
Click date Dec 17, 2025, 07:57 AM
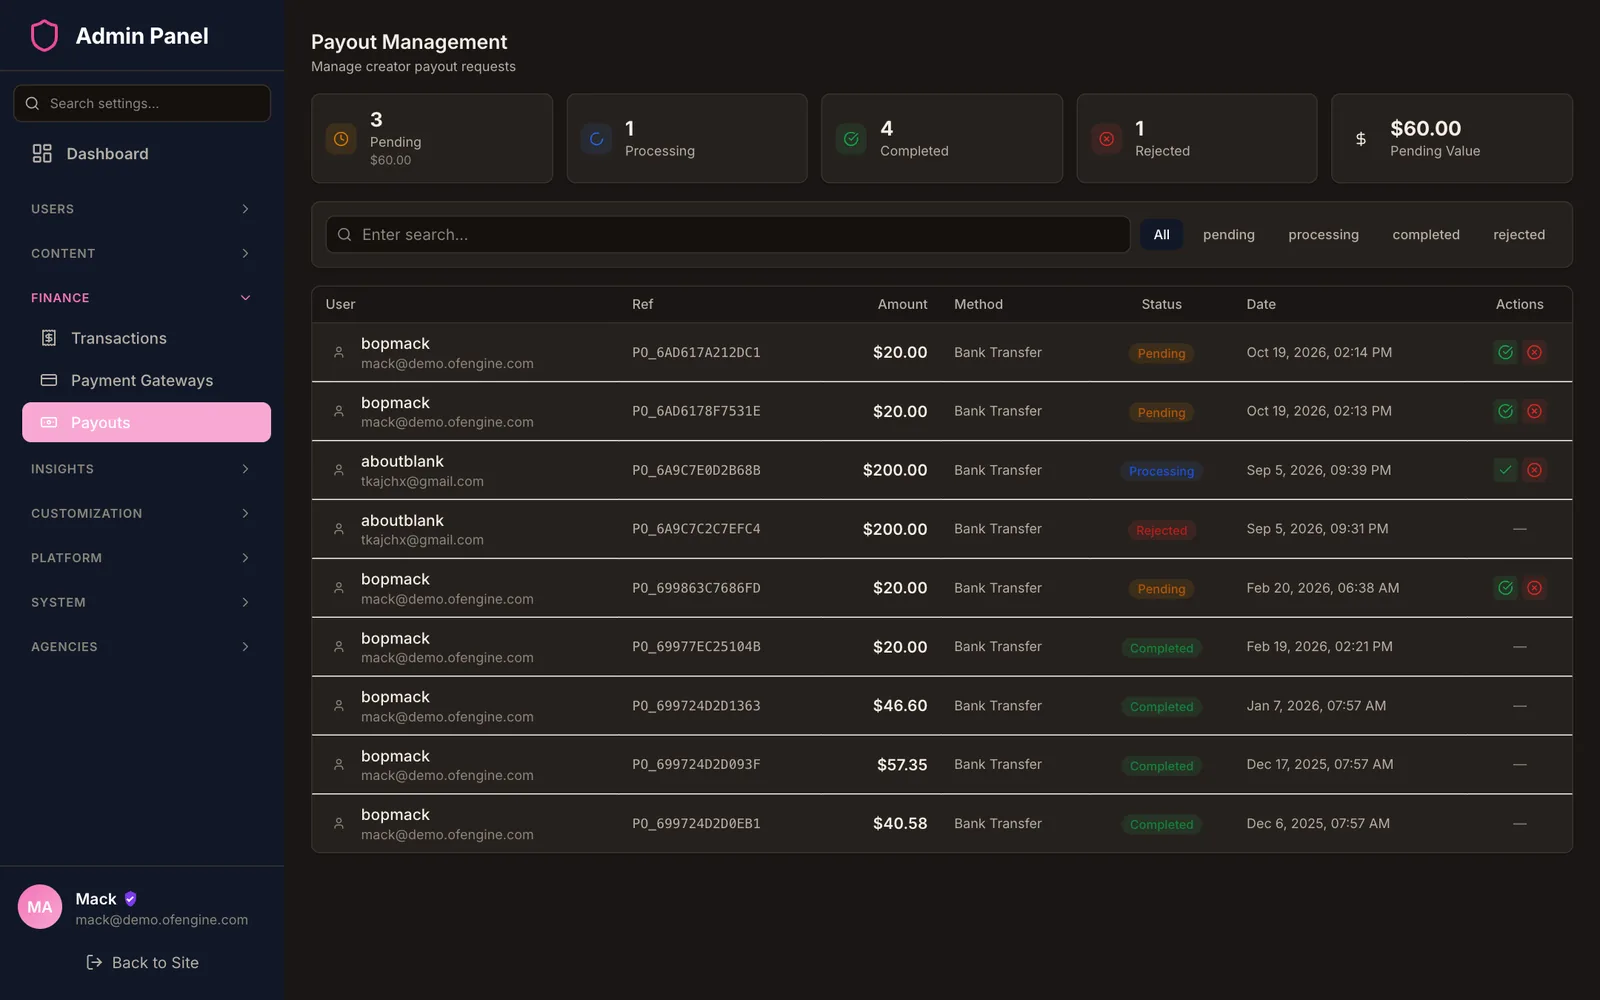click(x=1320, y=764)
